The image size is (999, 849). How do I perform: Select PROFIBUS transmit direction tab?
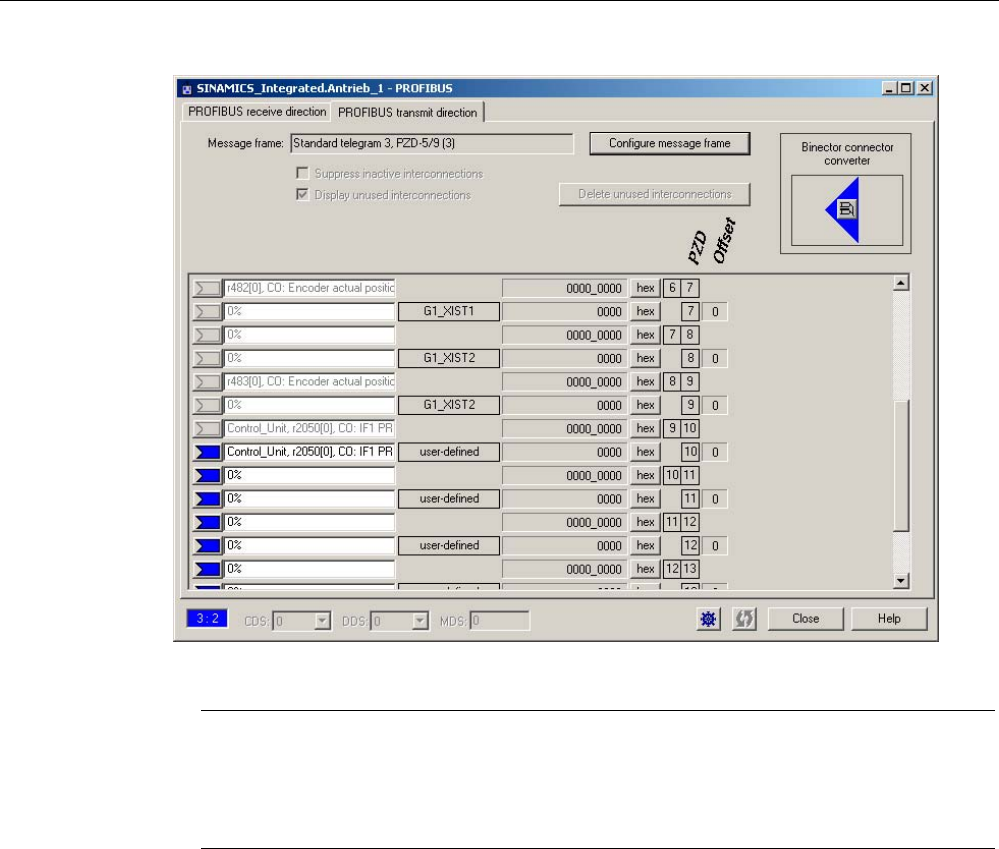pyautogui.click(x=407, y=112)
